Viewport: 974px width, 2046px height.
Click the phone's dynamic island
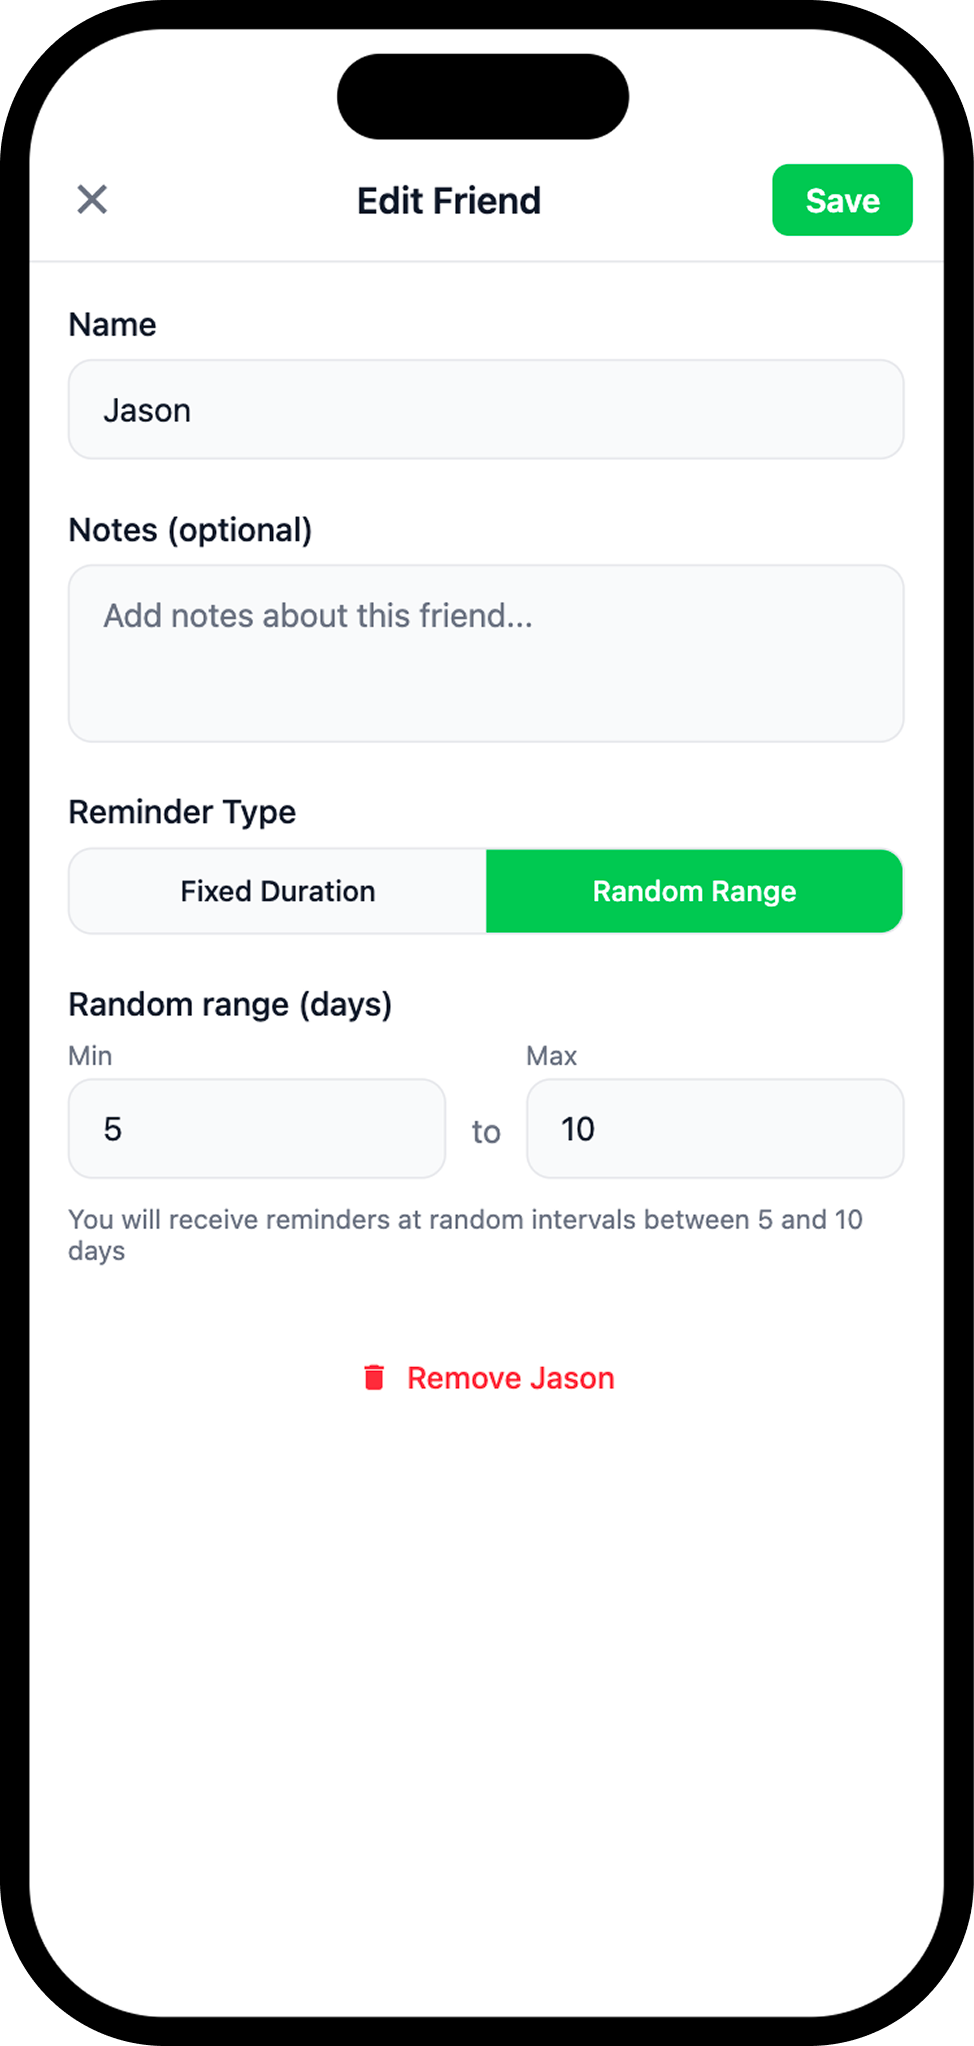pos(483,97)
